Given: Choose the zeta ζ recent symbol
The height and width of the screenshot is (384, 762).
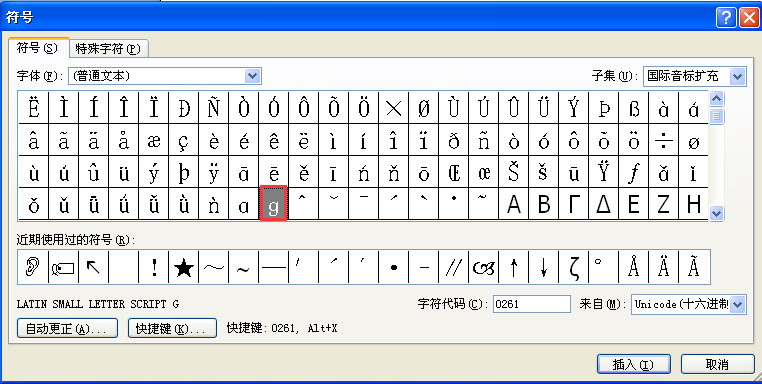Looking at the screenshot, I should point(574,267).
